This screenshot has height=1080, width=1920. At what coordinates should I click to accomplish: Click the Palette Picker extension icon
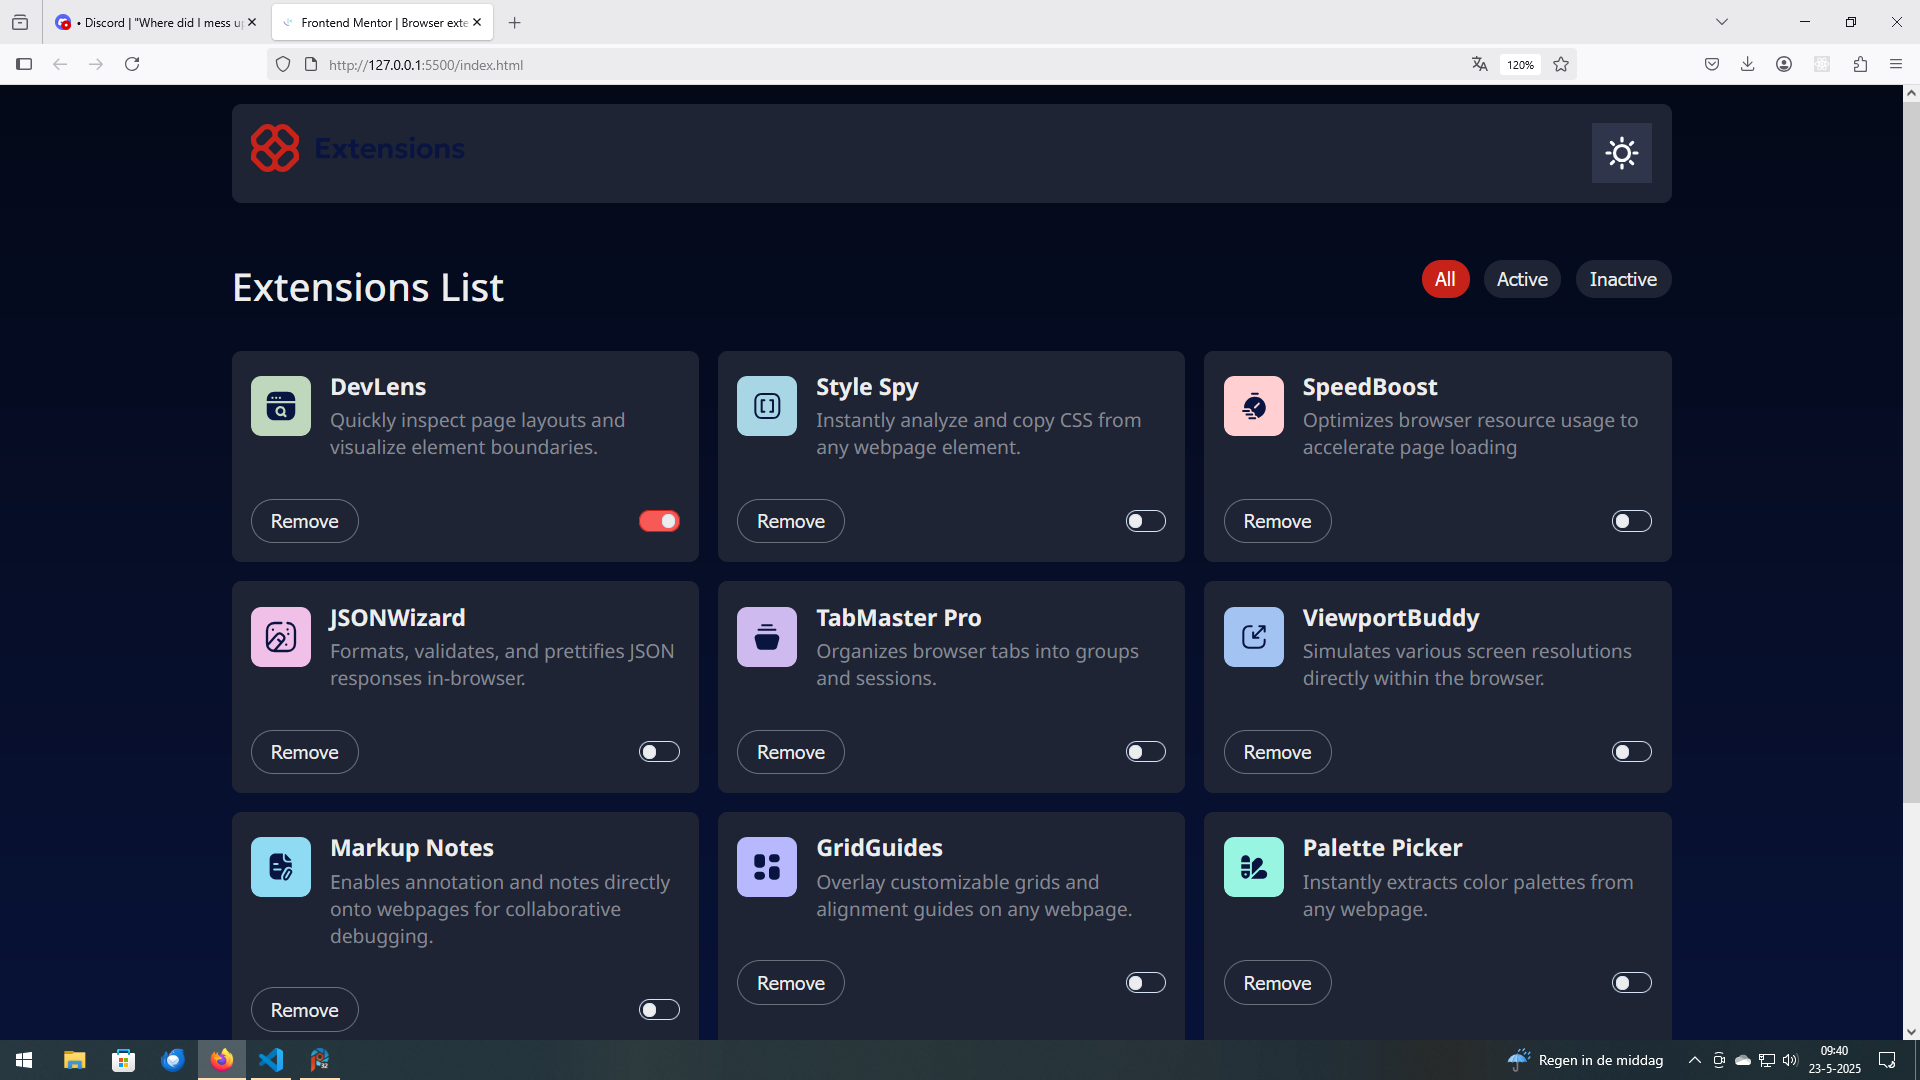pos(1253,867)
